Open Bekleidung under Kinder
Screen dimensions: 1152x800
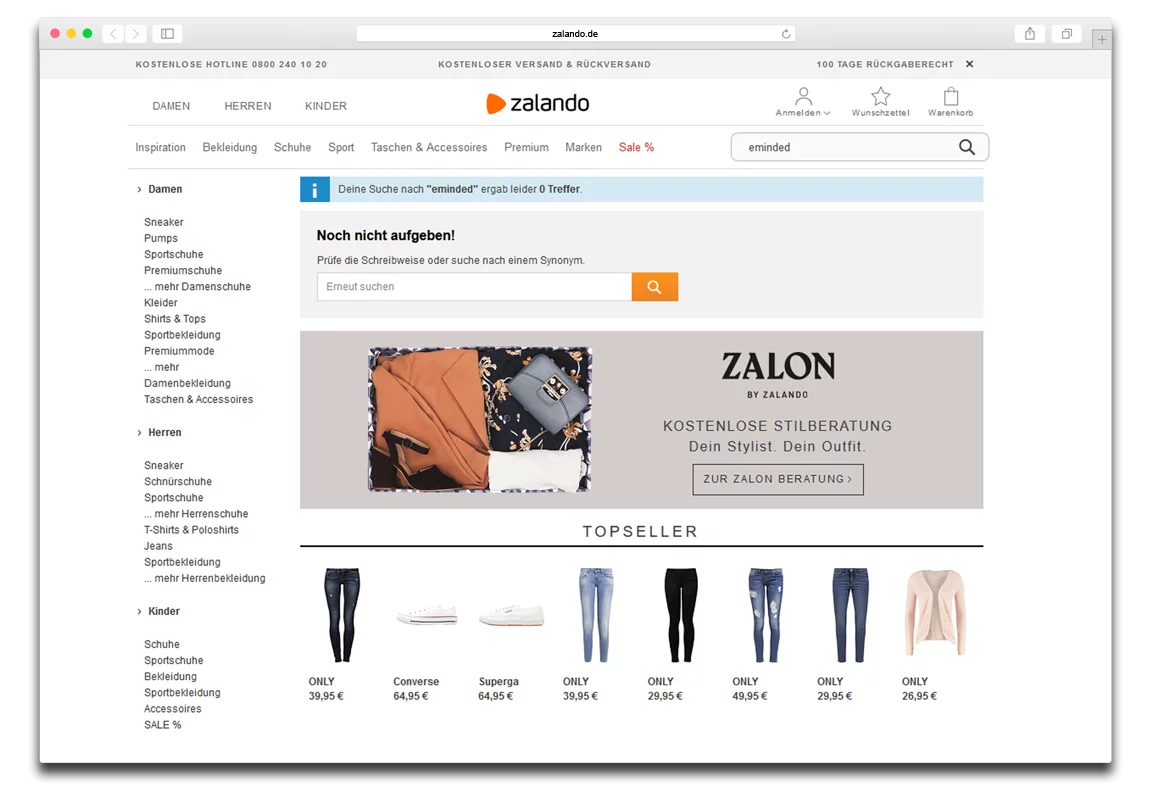pos(170,677)
